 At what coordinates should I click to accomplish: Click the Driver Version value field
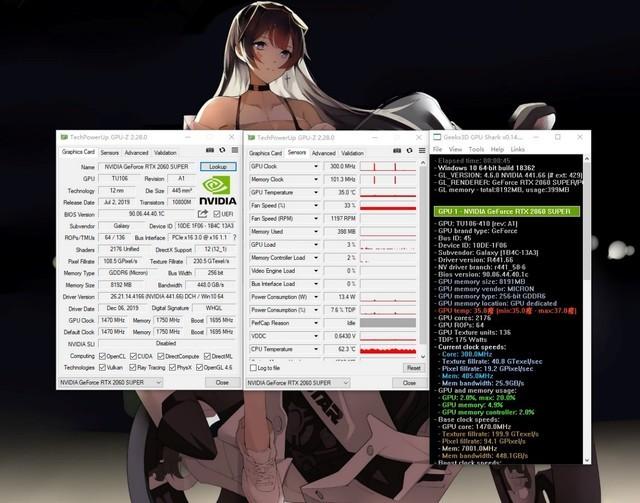point(167,296)
